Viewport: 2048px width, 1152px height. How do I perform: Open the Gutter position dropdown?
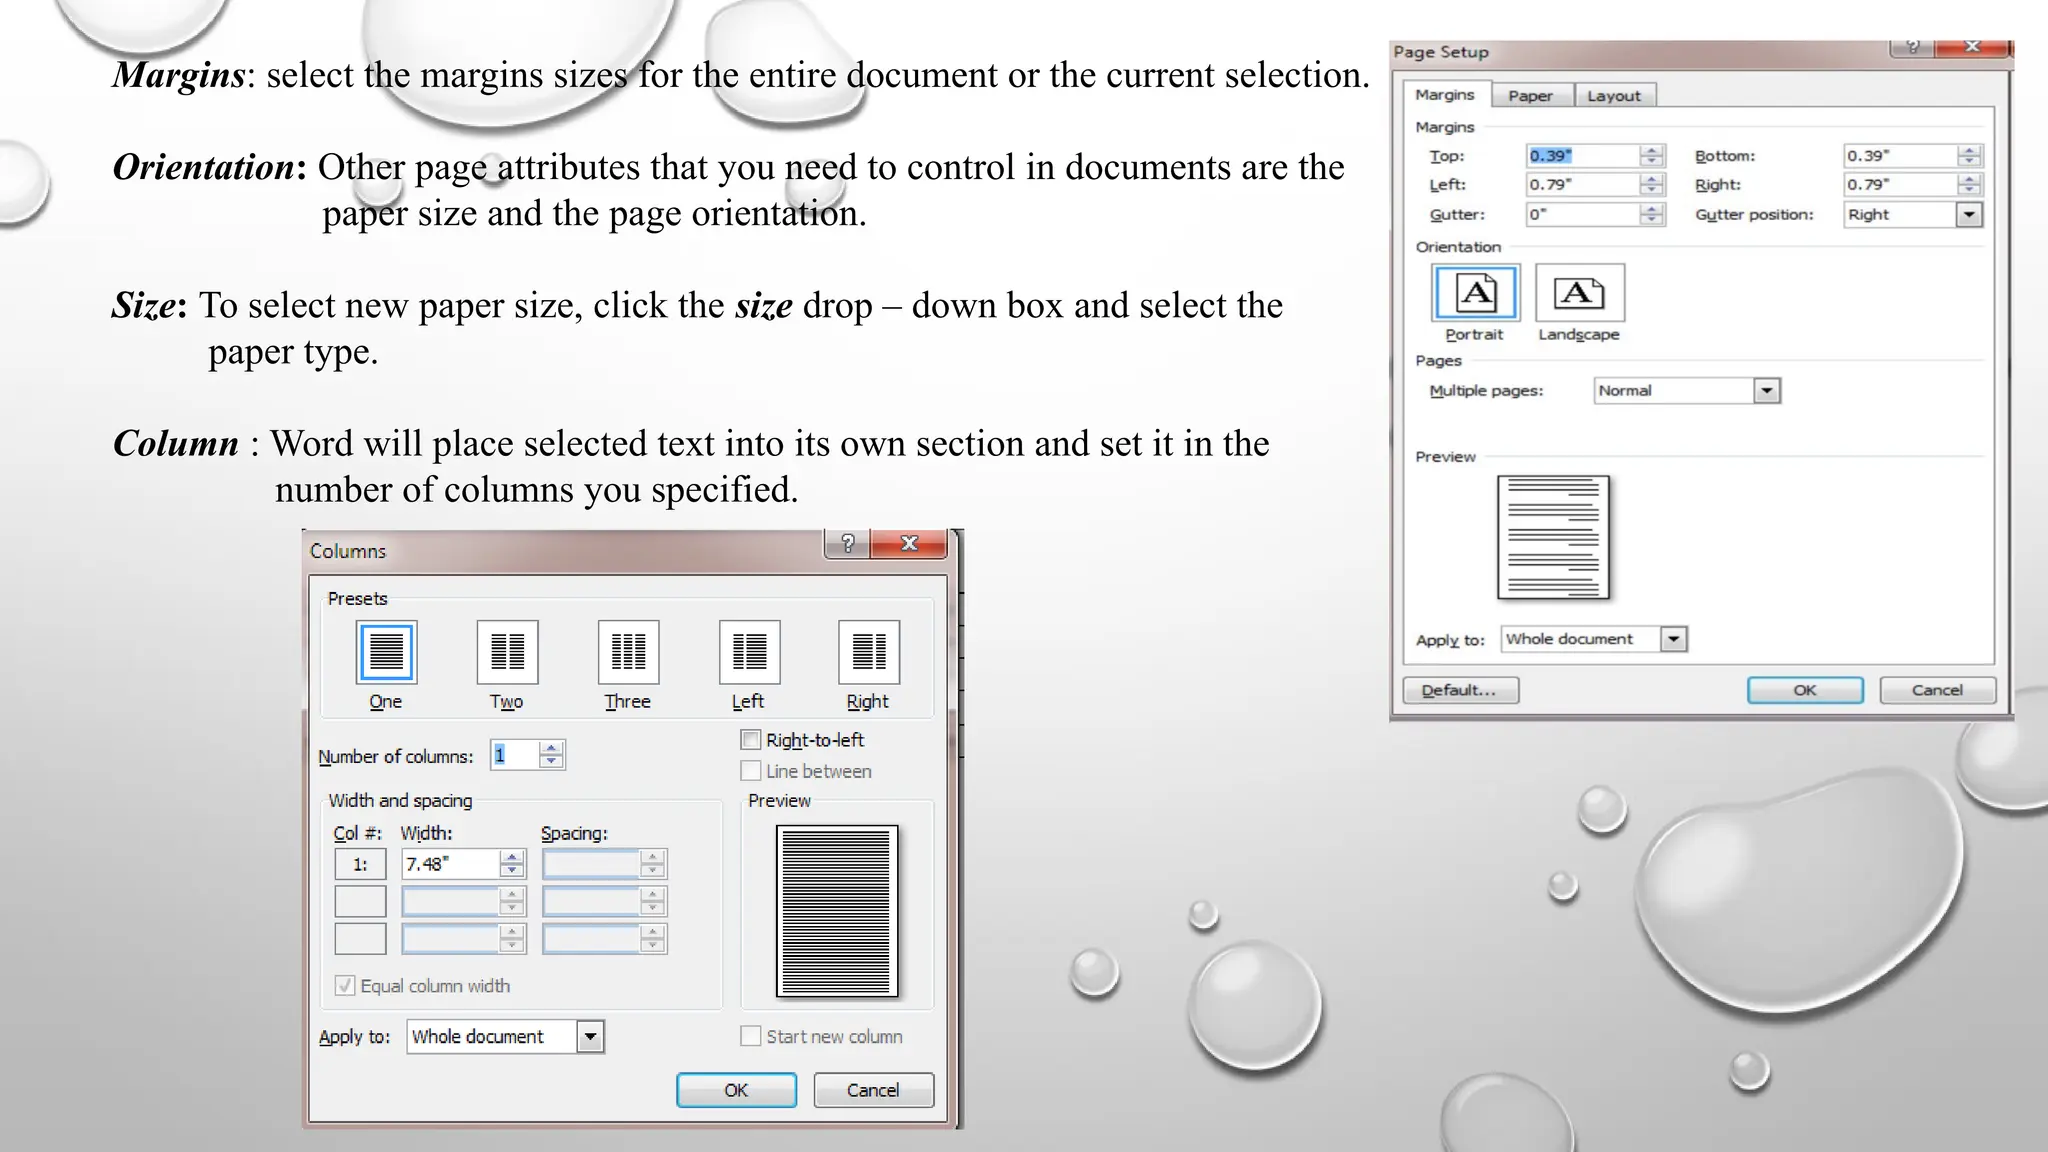(x=1969, y=214)
